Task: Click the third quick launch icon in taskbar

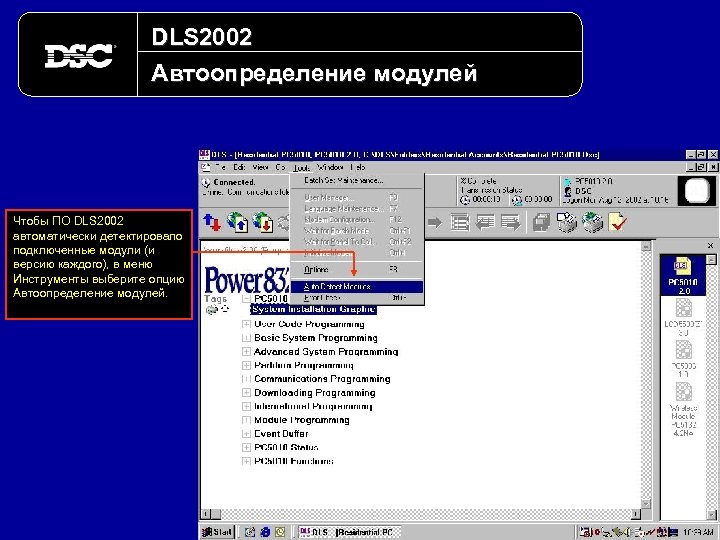Action: (x=280, y=532)
